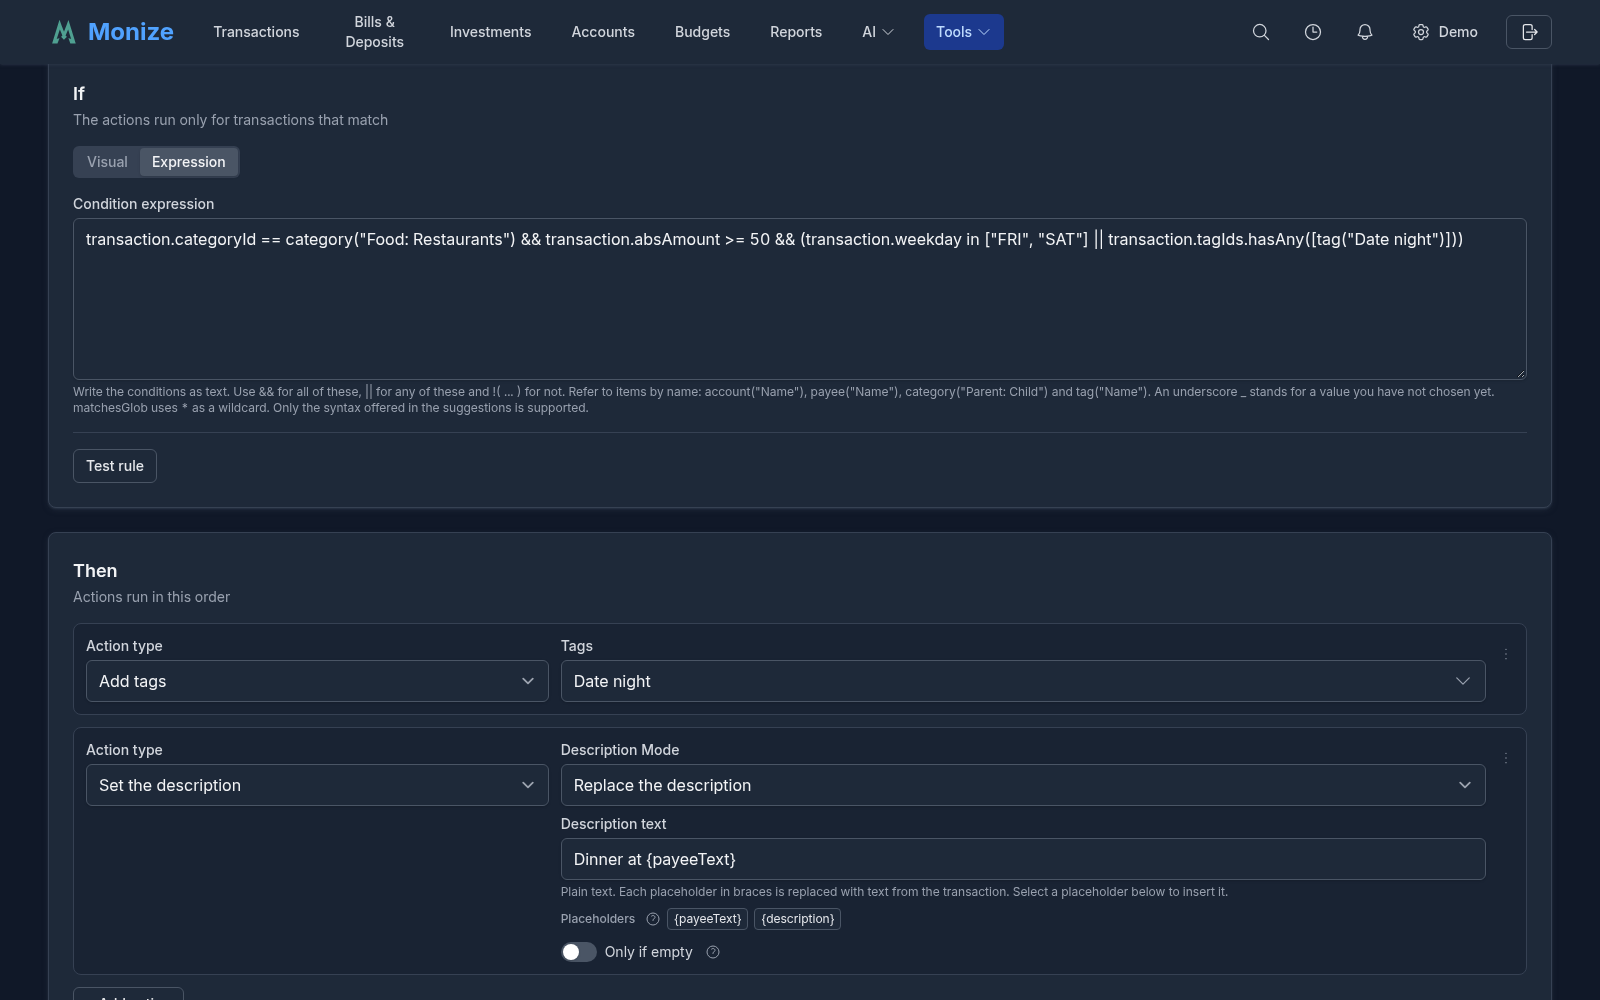The width and height of the screenshot is (1600, 1000).
Task: Expand the AI menu
Action: point(878,32)
